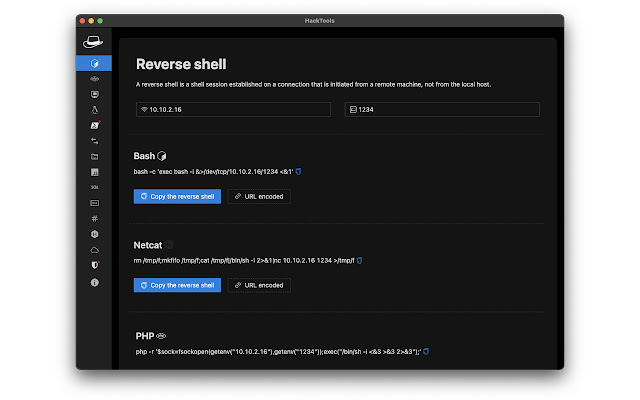Open the PowerShell sidebar icon
The width and height of the screenshot is (640, 400).
point(95,125)
